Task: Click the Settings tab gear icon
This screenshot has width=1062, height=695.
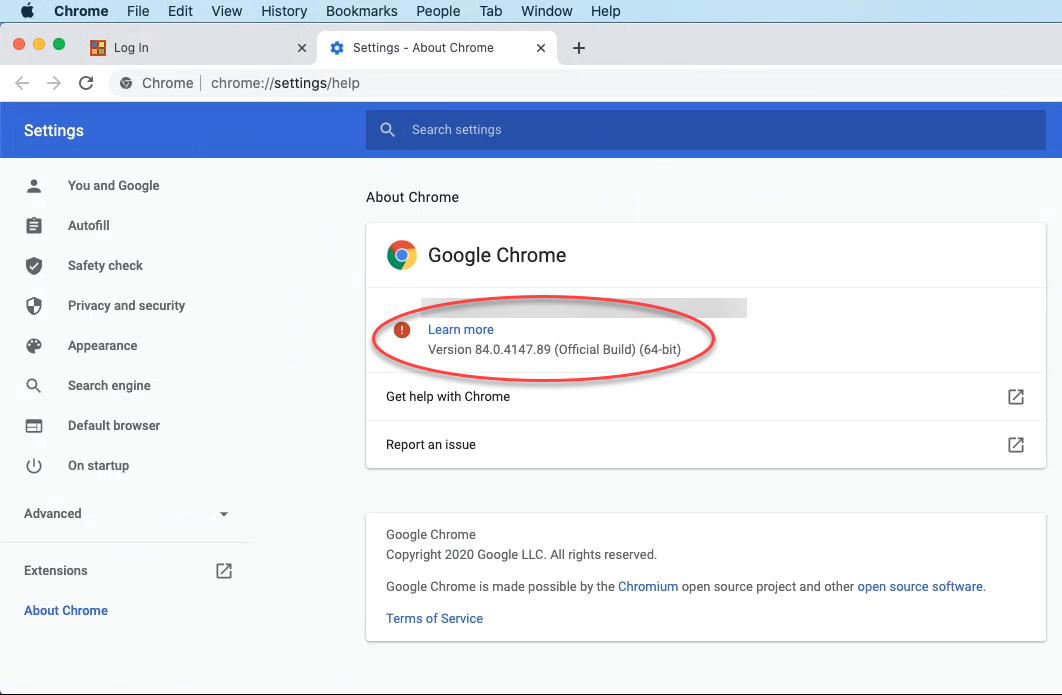Action: coord(337,47)
